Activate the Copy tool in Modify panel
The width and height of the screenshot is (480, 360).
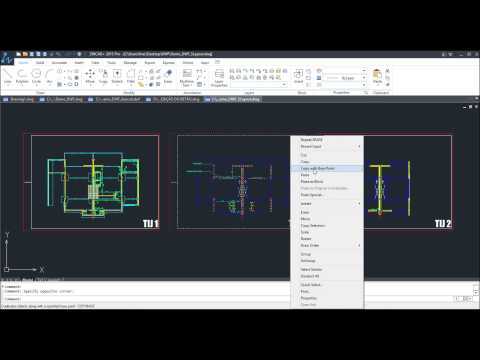pyautogui.click(x=103, y=76)
